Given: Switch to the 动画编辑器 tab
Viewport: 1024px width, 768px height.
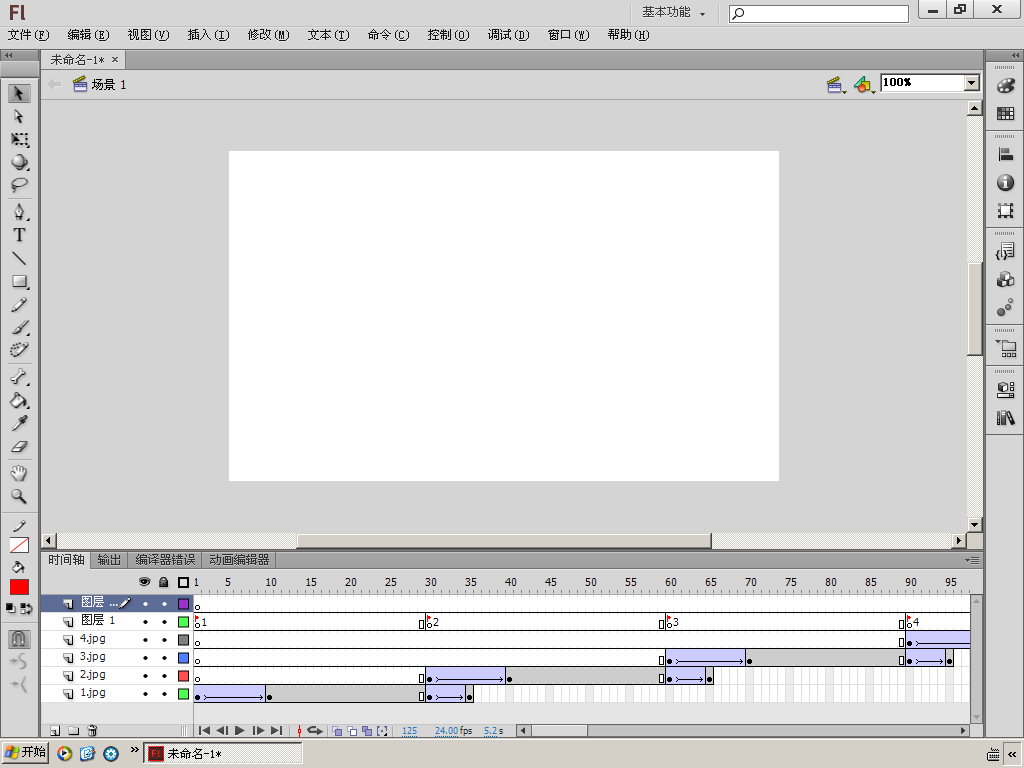Looking at the screenshot, I should pos(239,560).
